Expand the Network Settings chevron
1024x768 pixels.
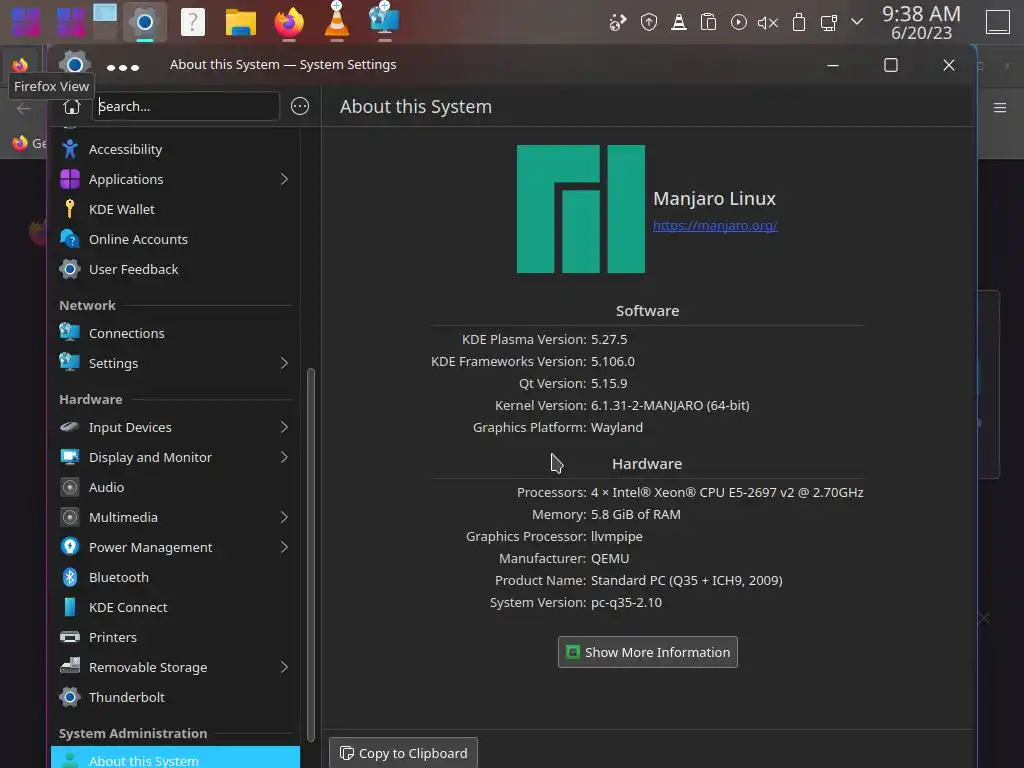click(x=284, y=364)
